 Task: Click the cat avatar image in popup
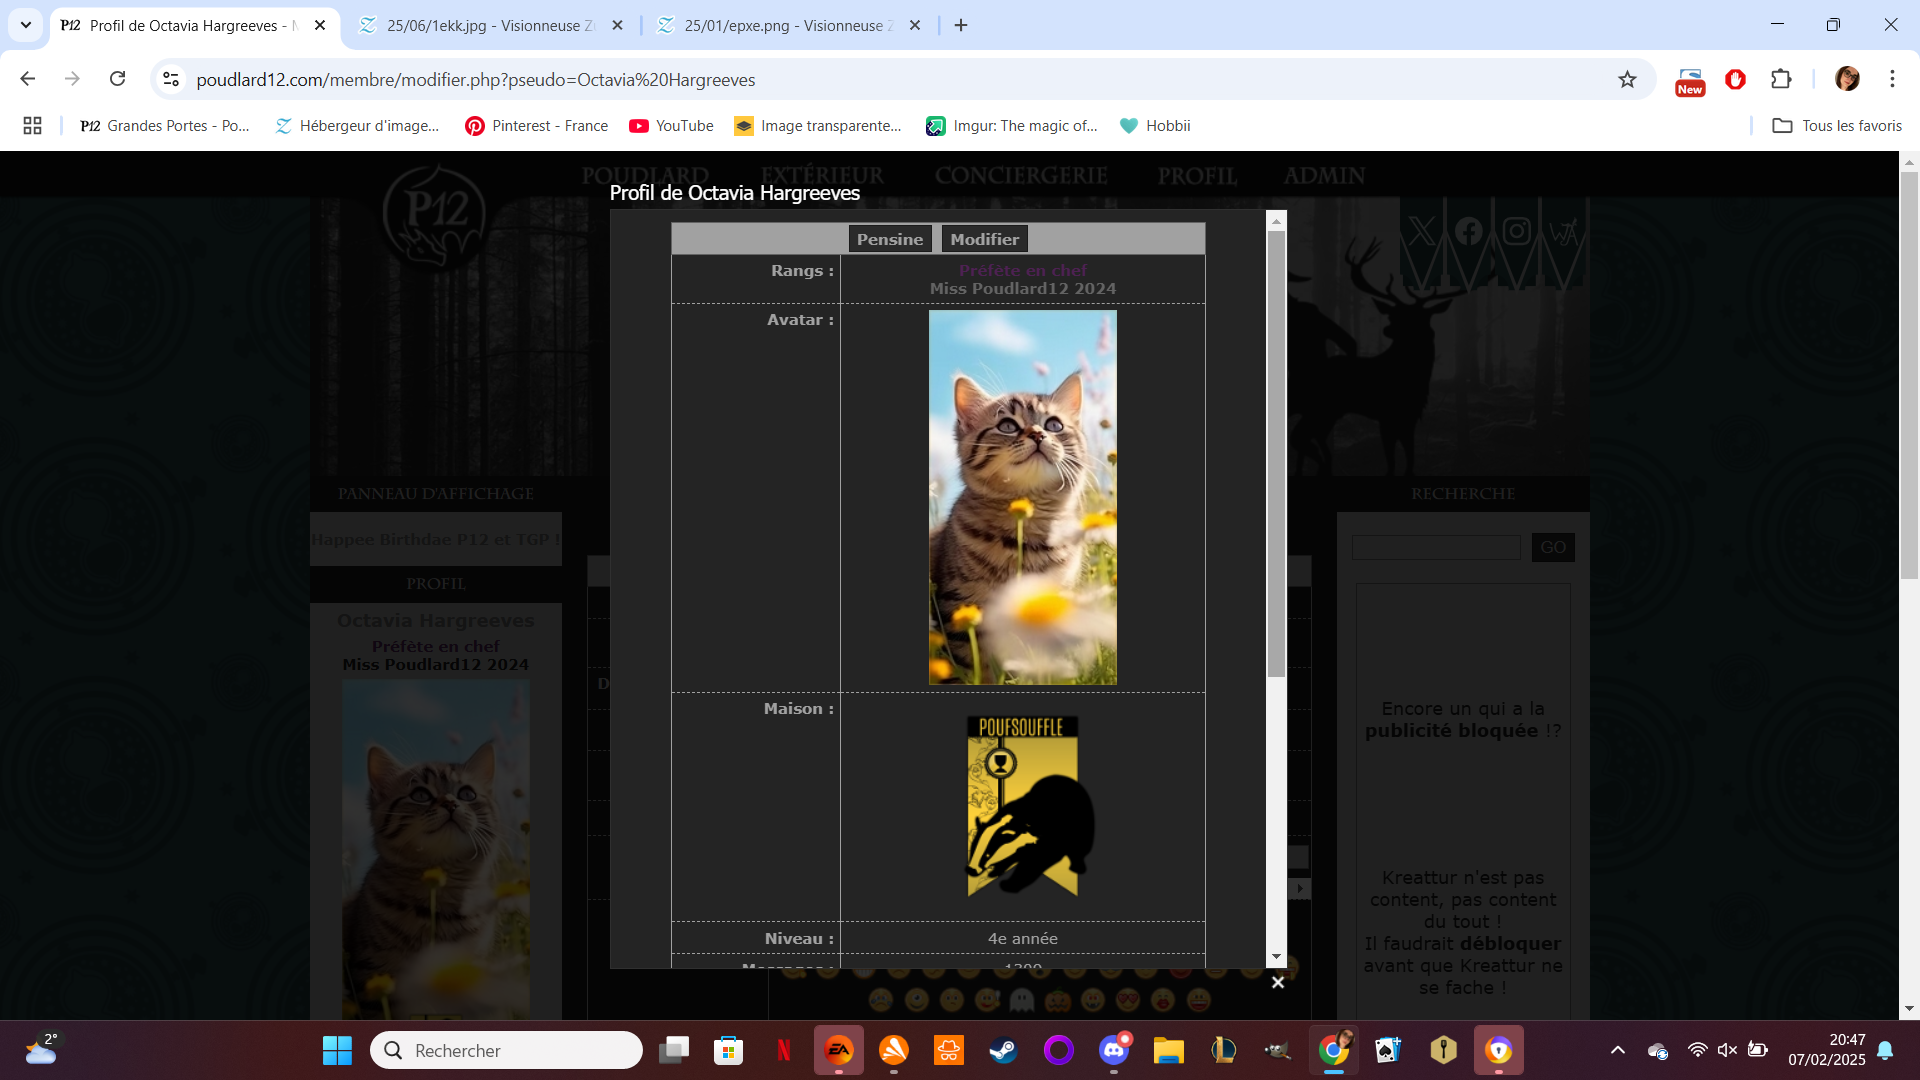(1022, 497)
